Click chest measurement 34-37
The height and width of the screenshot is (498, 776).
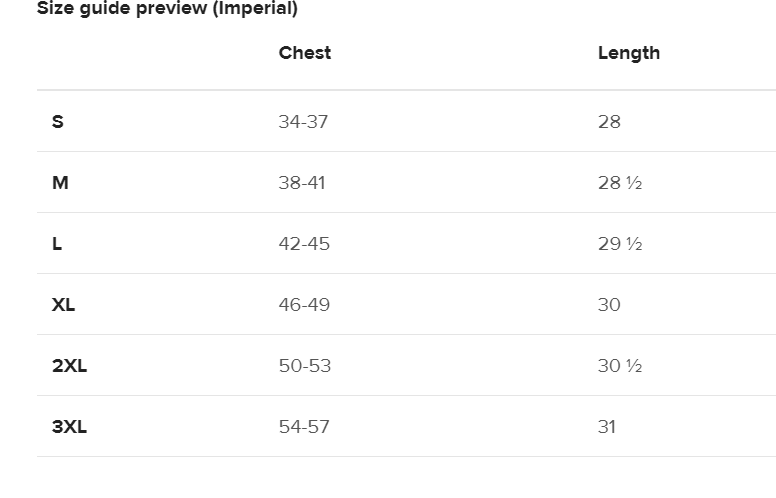[x=303, y=122]
